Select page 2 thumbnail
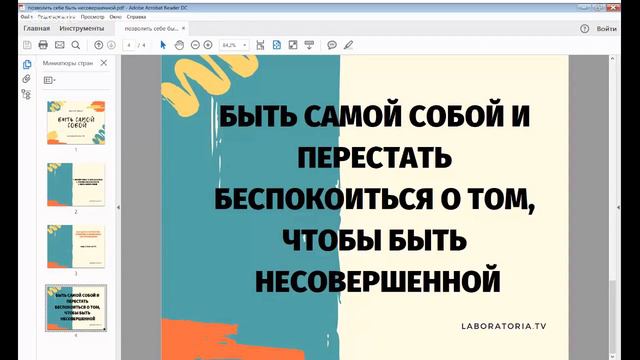Viewport: 640px width, 360px height. (76, 184)
